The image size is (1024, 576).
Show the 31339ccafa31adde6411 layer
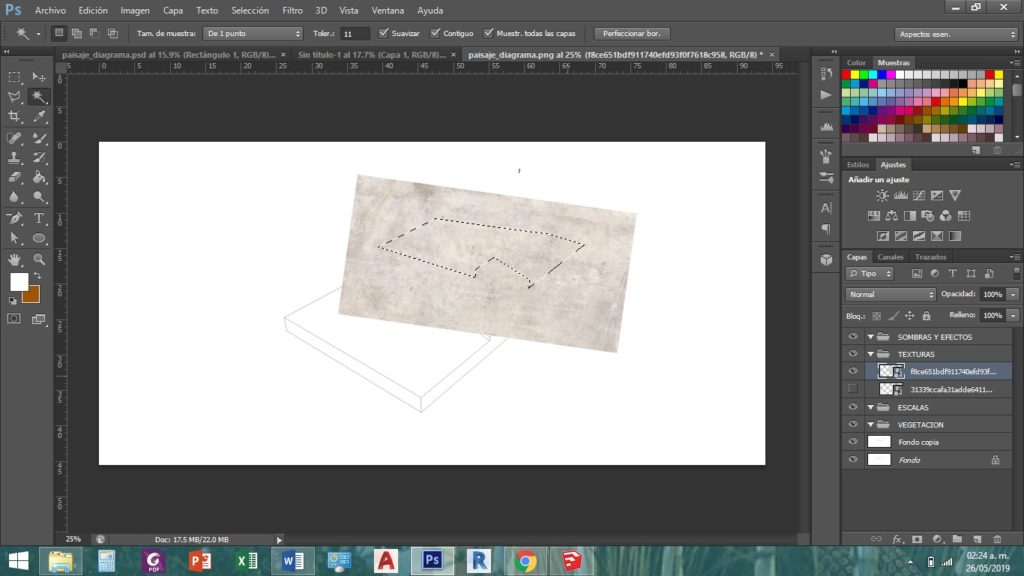point(852,389)
